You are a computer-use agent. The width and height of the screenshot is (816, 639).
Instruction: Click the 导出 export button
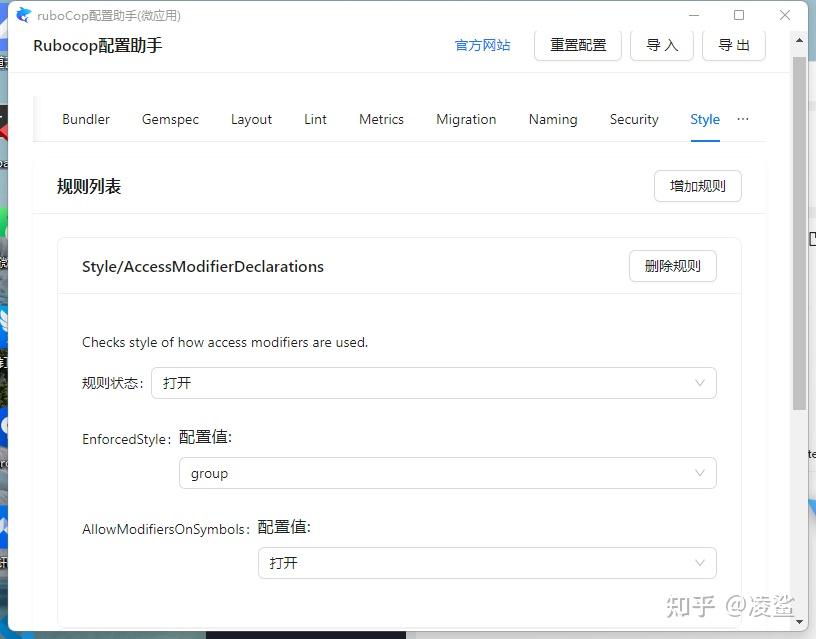click(733, 45)
